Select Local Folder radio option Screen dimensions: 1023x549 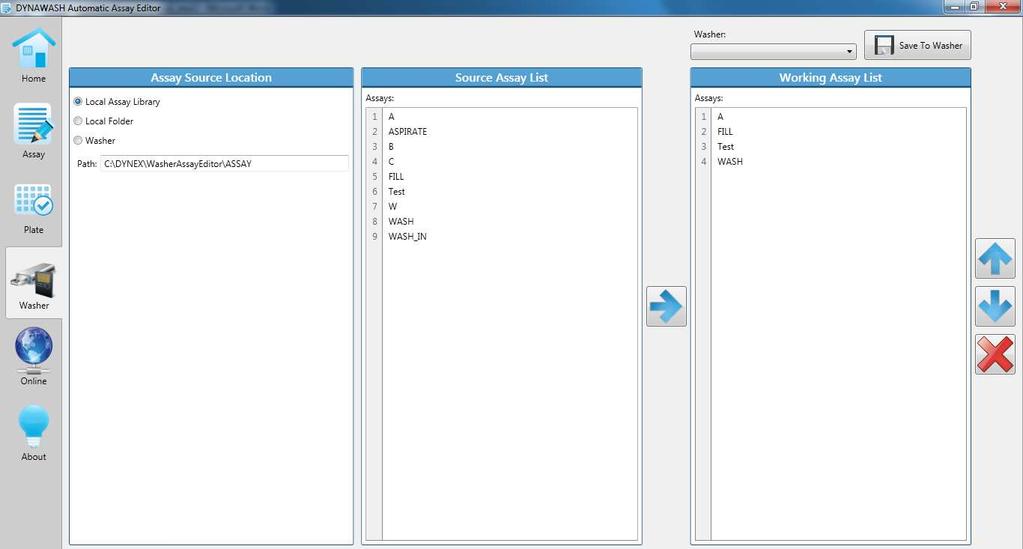click(x=104, y=121)
